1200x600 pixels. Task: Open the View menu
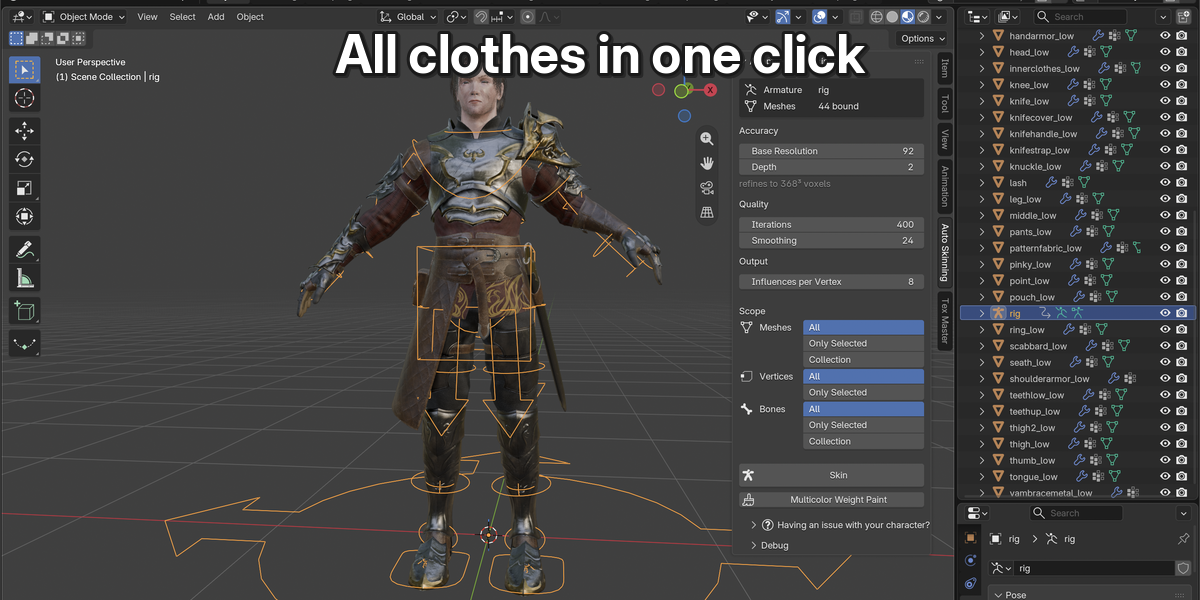coord(147,17)
